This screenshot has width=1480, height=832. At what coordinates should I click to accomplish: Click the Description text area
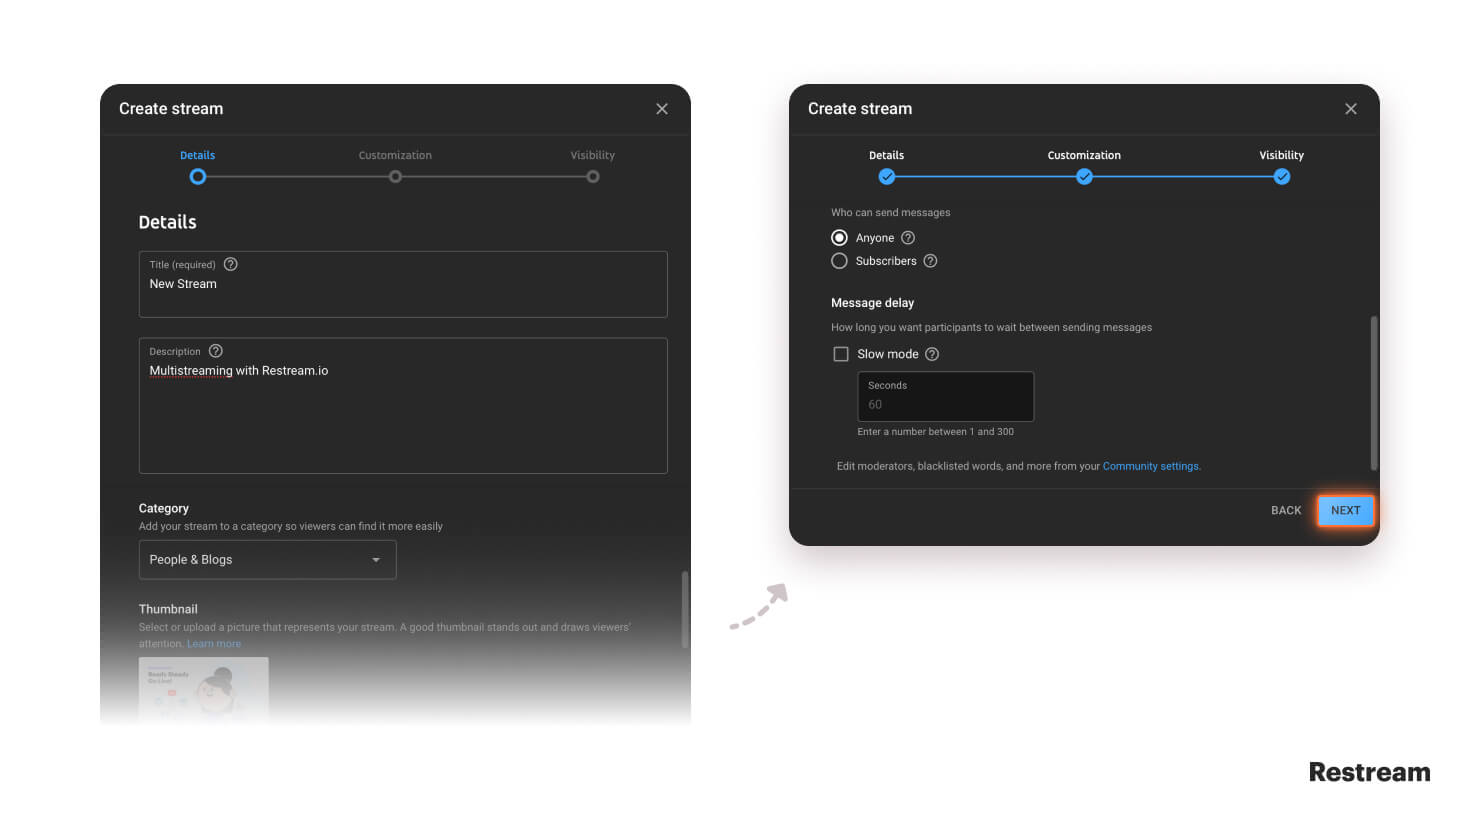point(403,406)
